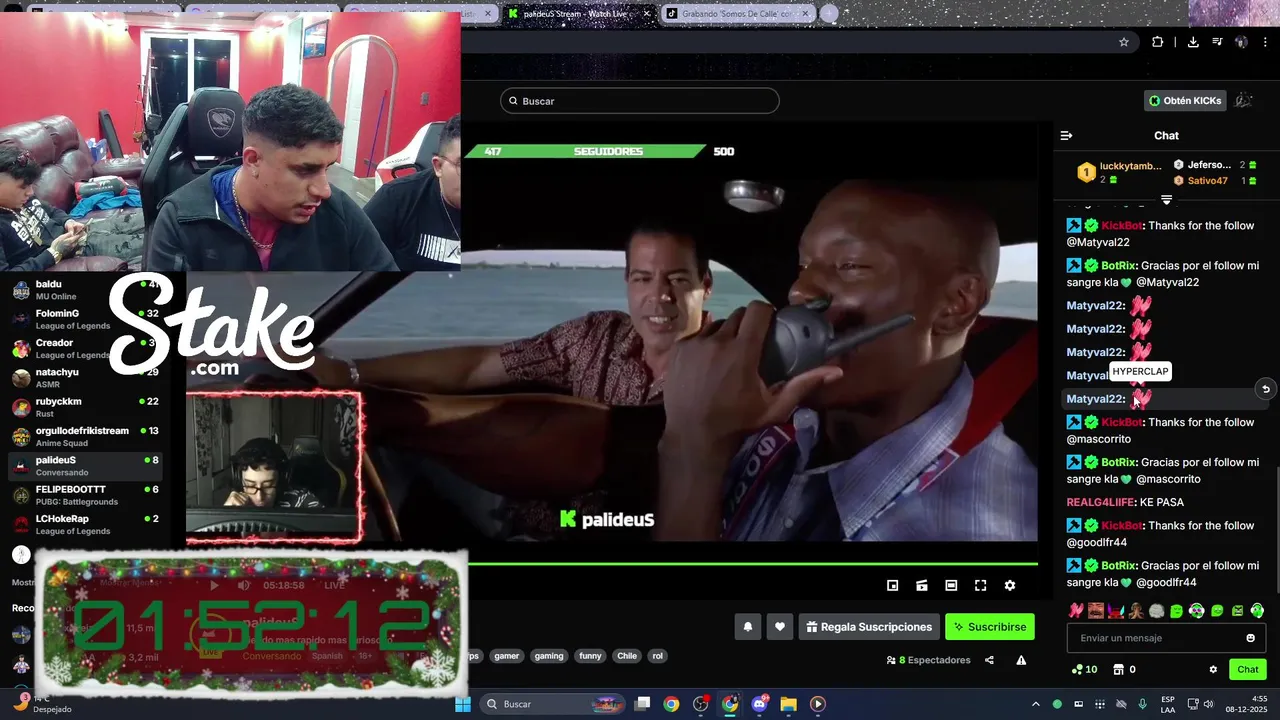This screenshot has height=720, width=1280.
Task: Bookmark this page with the star icon
Action: tap(1124, 42)
